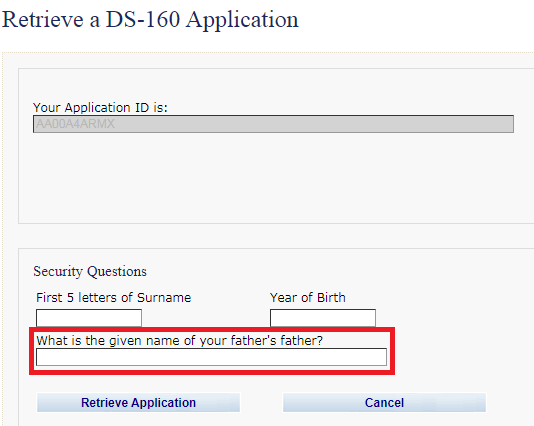The height and width of the screenshot is (426, 534).
Task: Cancel the application retrieval
Action: click(384, 403)
